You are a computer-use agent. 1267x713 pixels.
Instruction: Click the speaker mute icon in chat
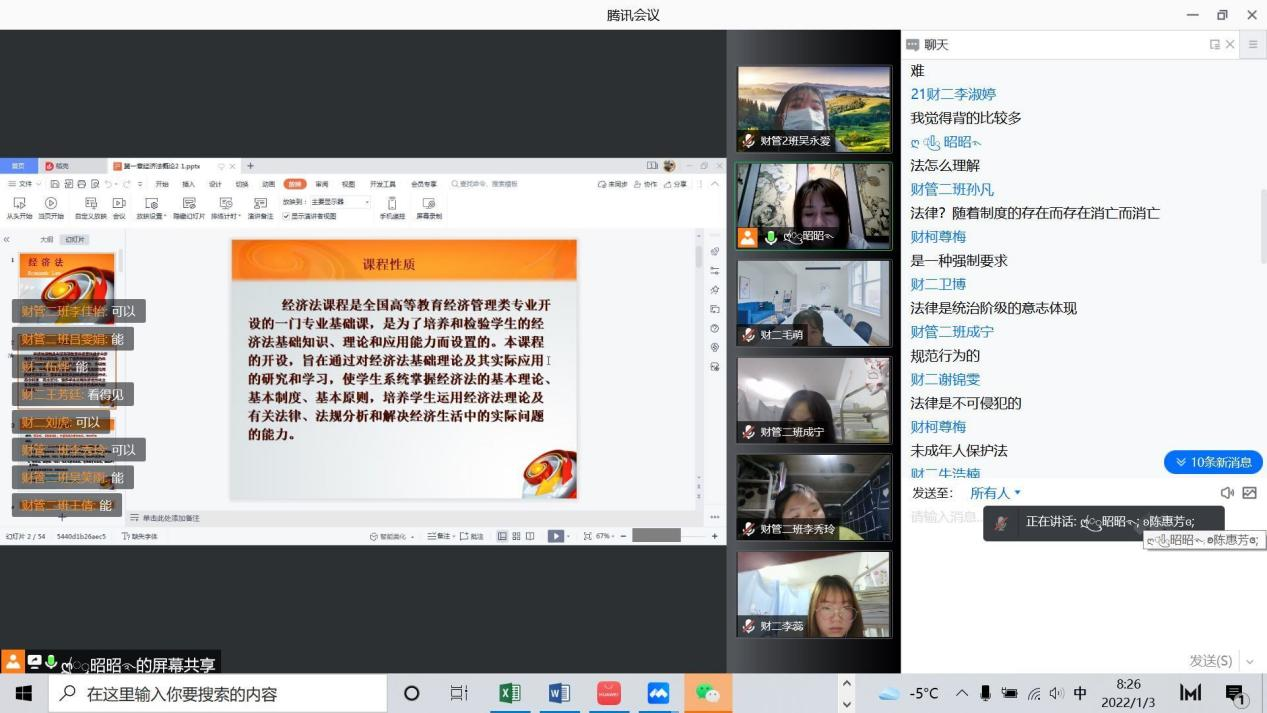pos(1227,493)
